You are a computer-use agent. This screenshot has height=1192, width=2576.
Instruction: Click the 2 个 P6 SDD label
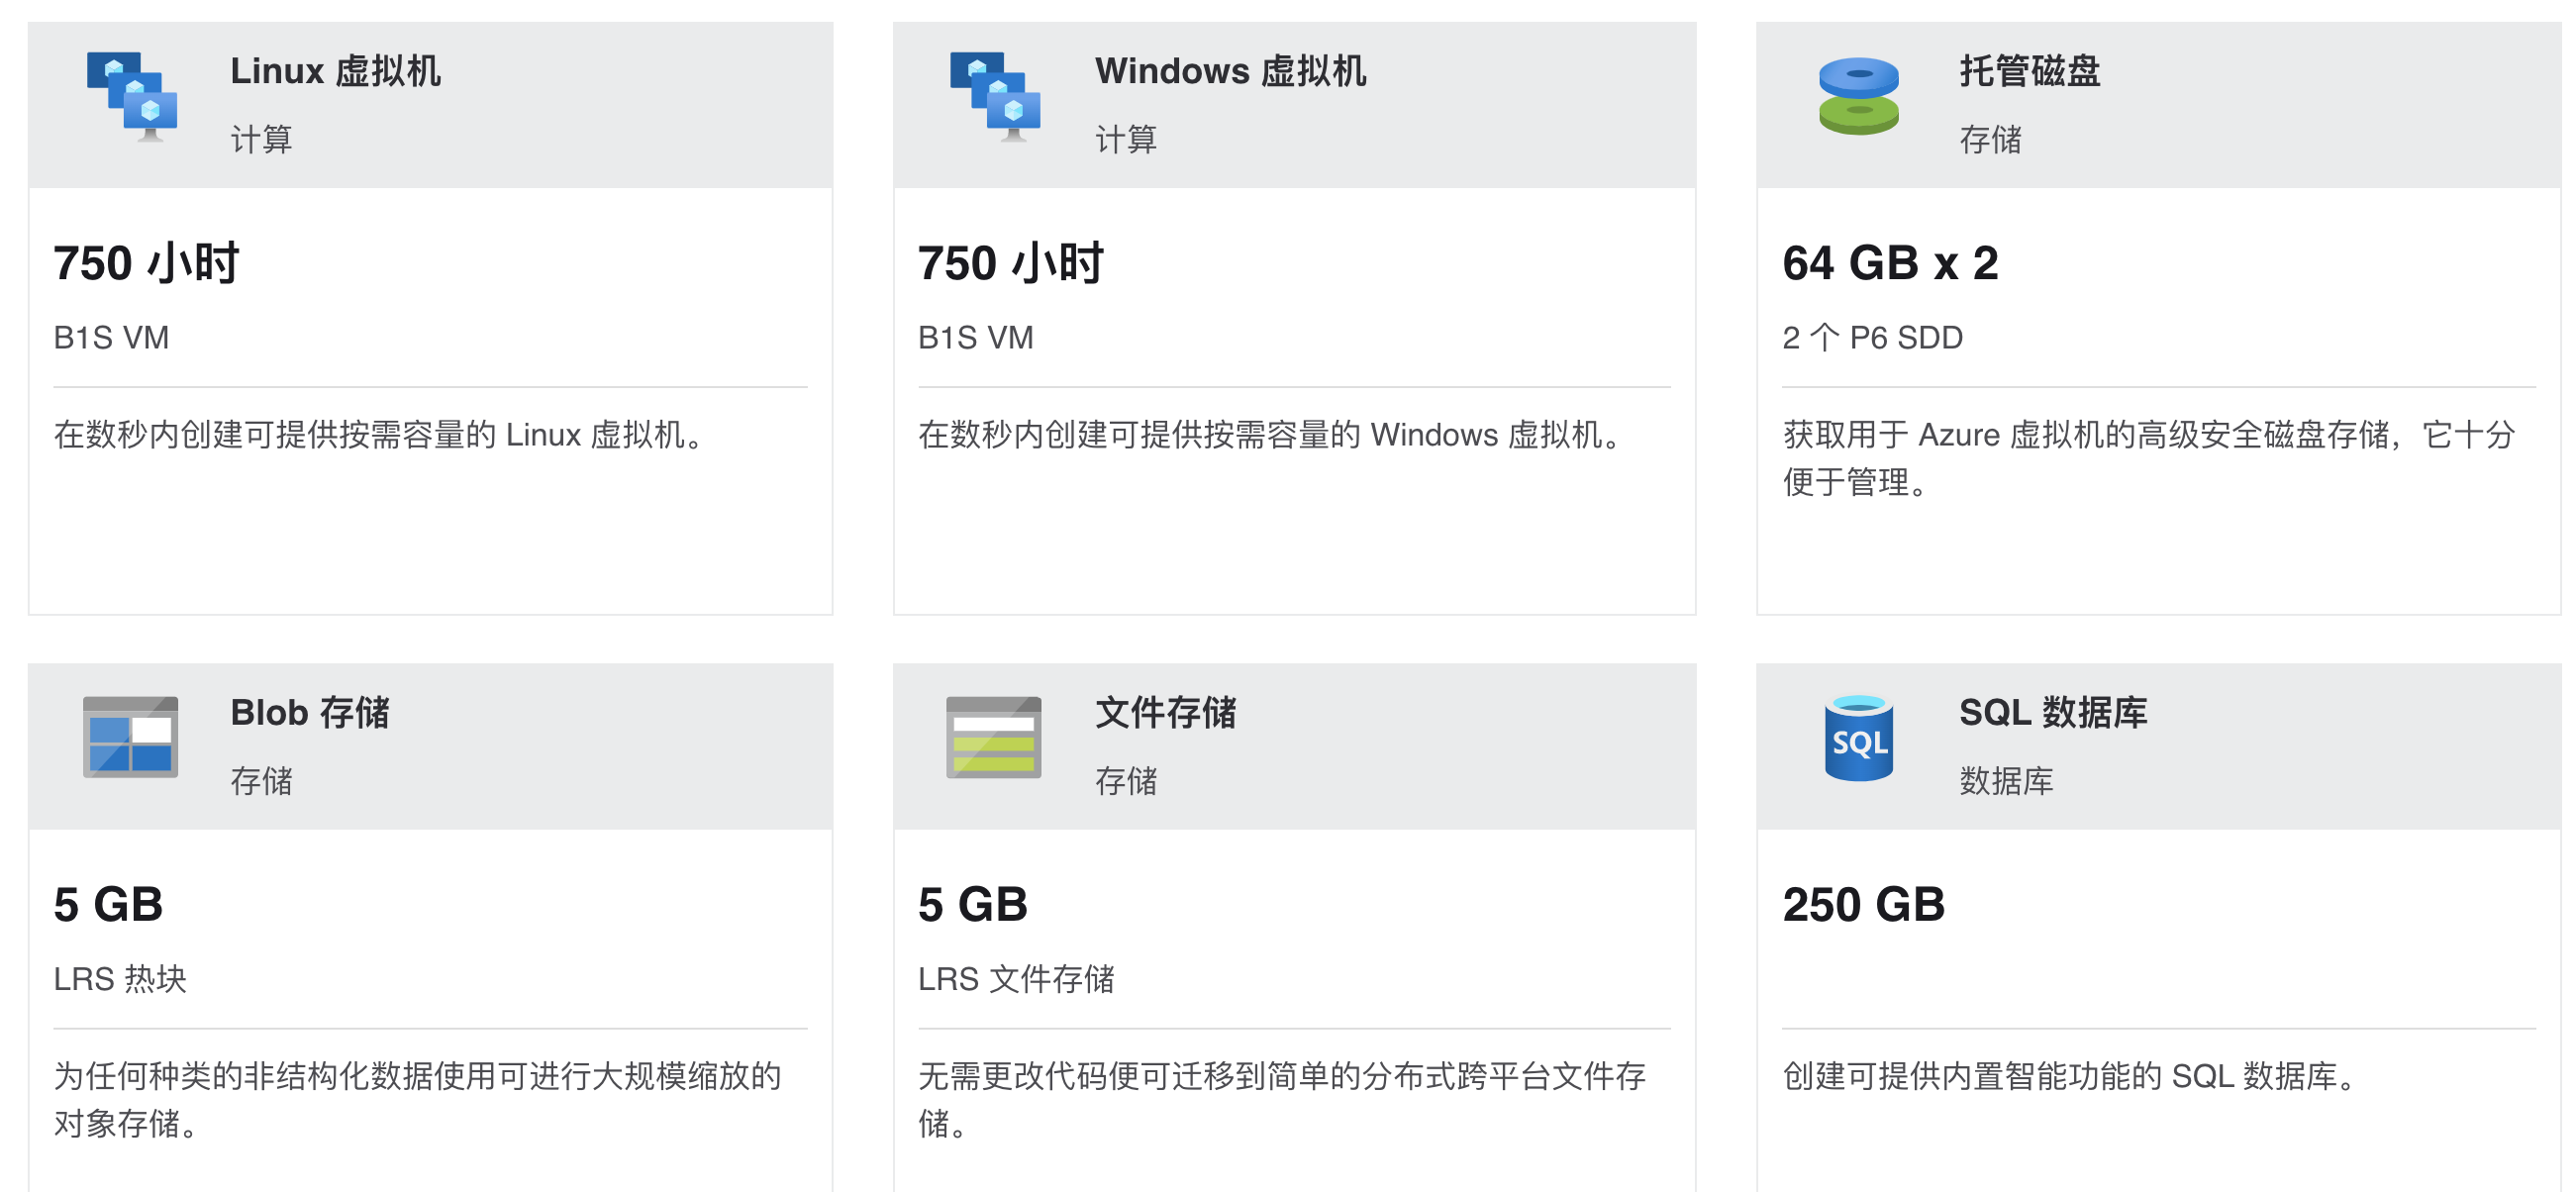click(1872, 337)
